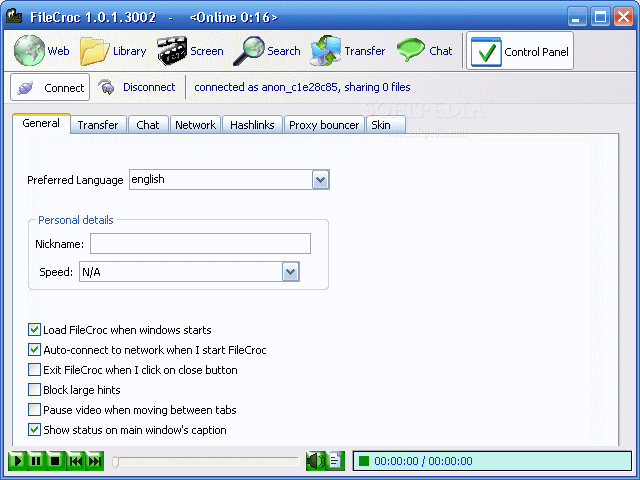Toggle Show status on main window's caption
The height and width of the screenshot is (480, 640).
[34, 429]
